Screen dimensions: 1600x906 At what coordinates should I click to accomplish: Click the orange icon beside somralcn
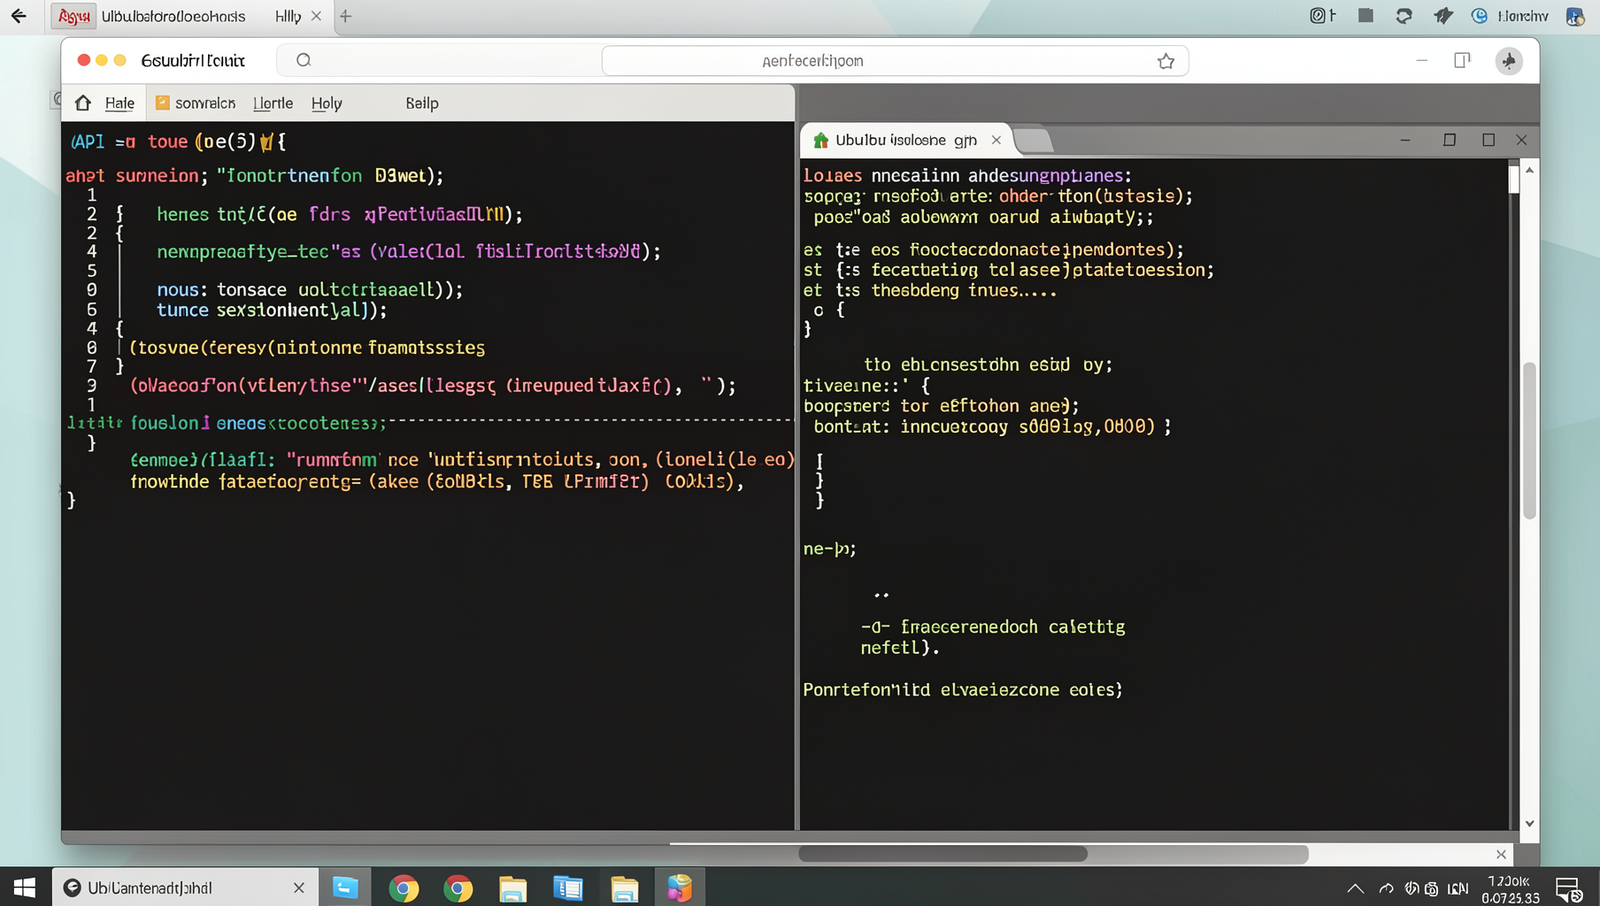(x=162, y=102)
